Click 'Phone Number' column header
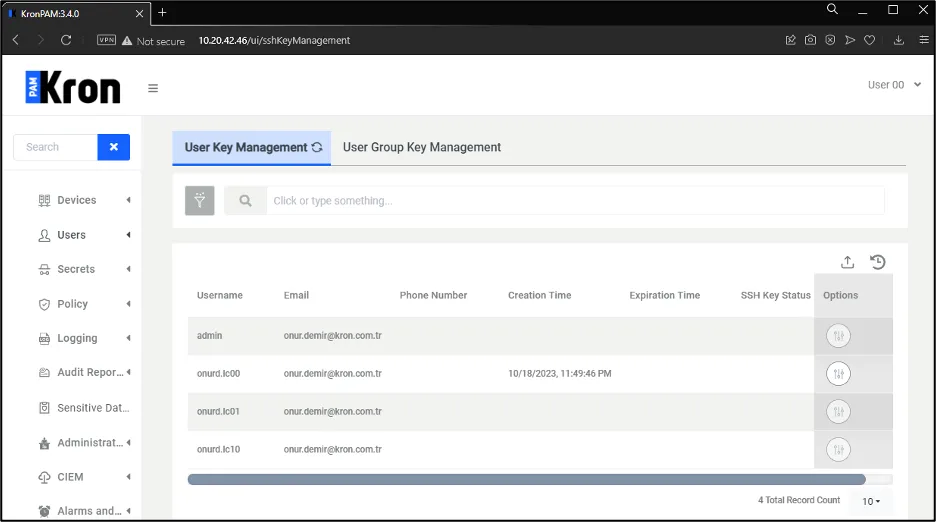Screen dimensions: 936x522 click(433, 295)
